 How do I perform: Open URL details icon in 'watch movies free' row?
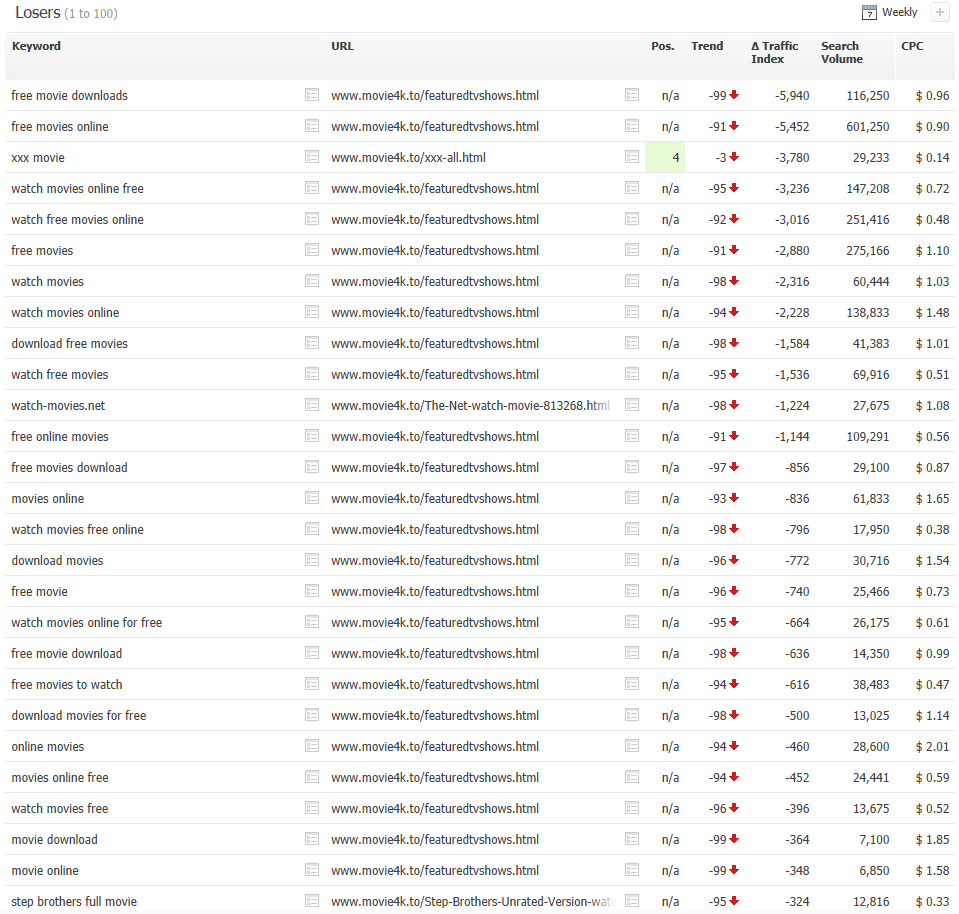632,808
